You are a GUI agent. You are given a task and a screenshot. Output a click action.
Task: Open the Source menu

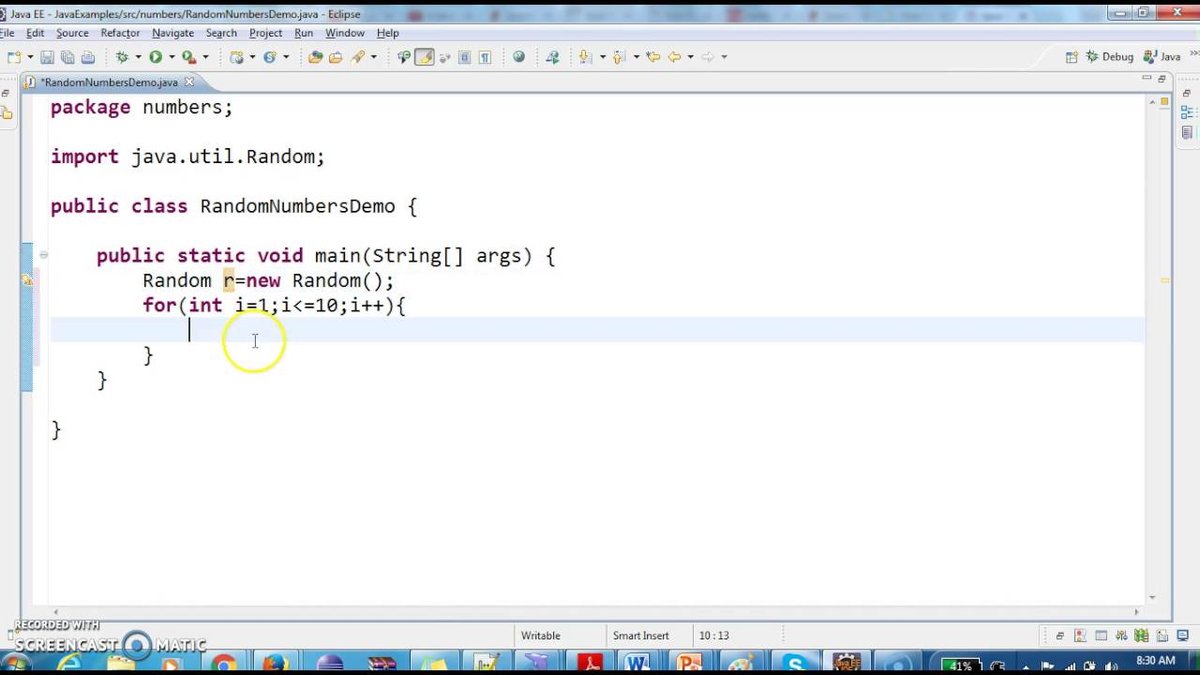tap(72, 33)
